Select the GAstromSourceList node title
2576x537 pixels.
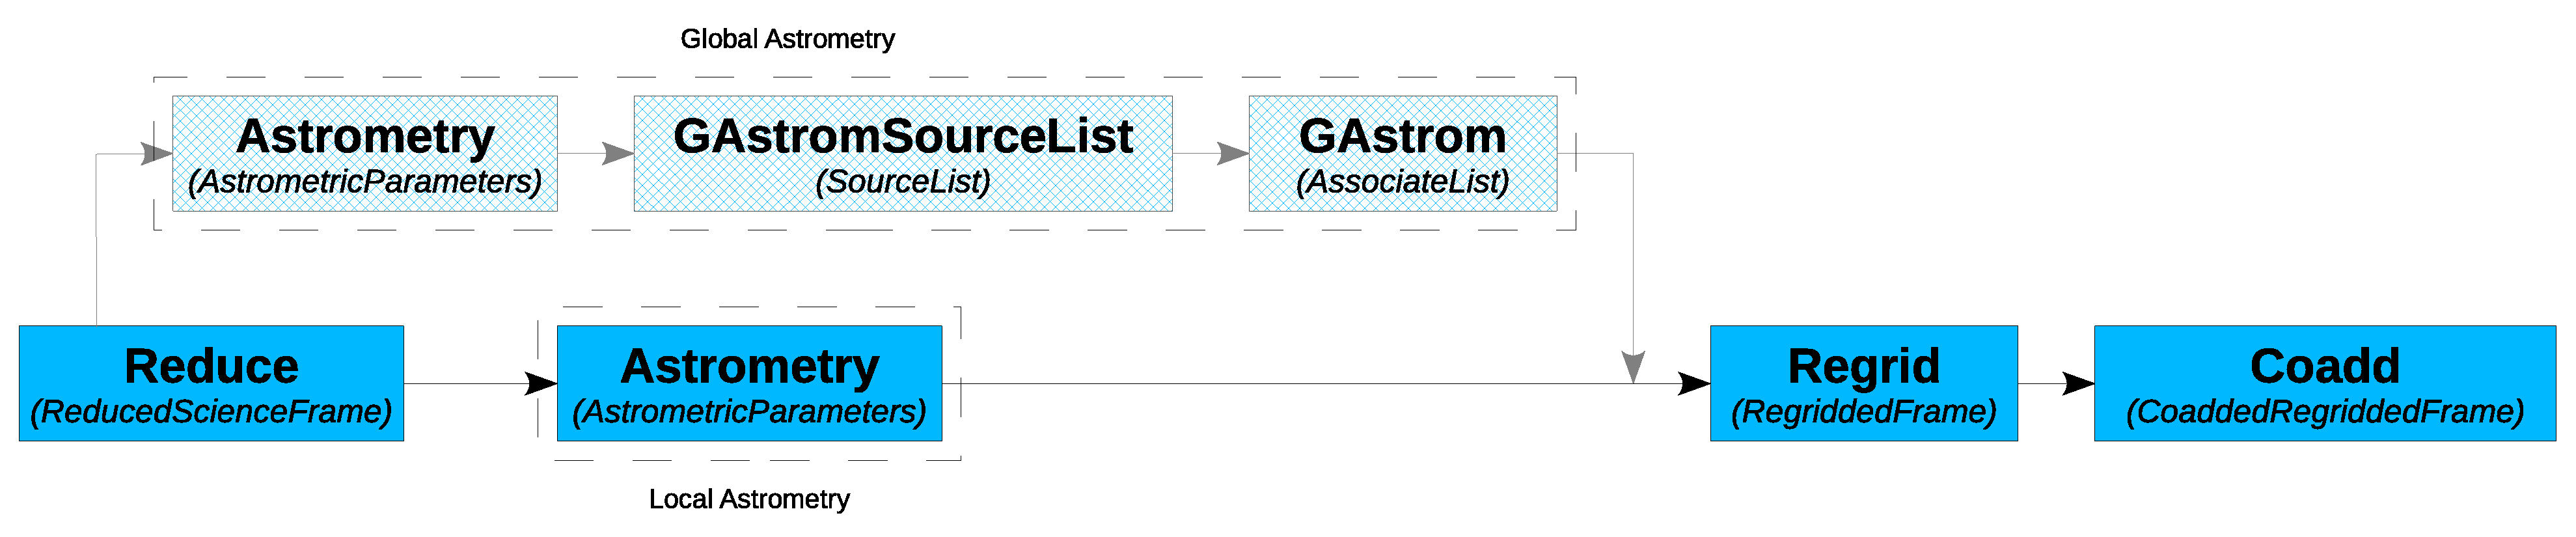point(902,136)
